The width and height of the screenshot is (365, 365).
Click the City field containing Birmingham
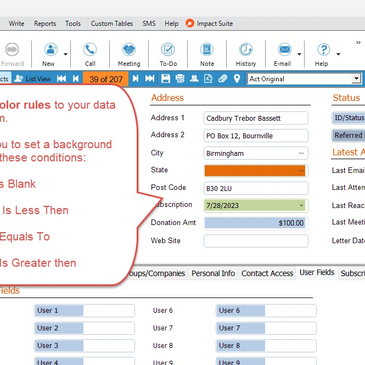click(256, 153)
